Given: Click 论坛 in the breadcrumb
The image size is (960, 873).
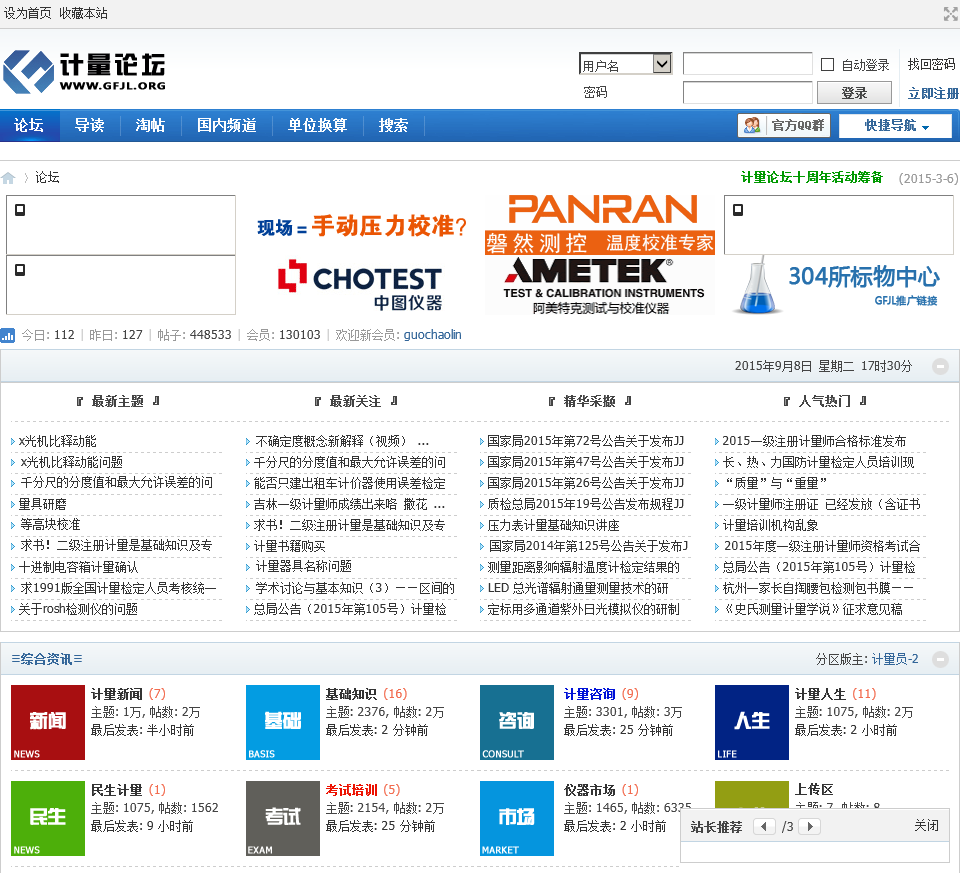Looking at the screenshot, I should click(47, 178).
